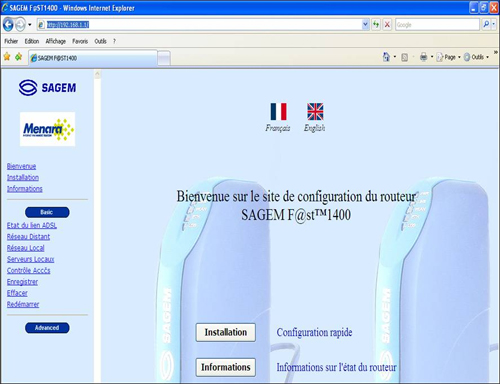Open the Favoris menu

click(x=80, y=41)
